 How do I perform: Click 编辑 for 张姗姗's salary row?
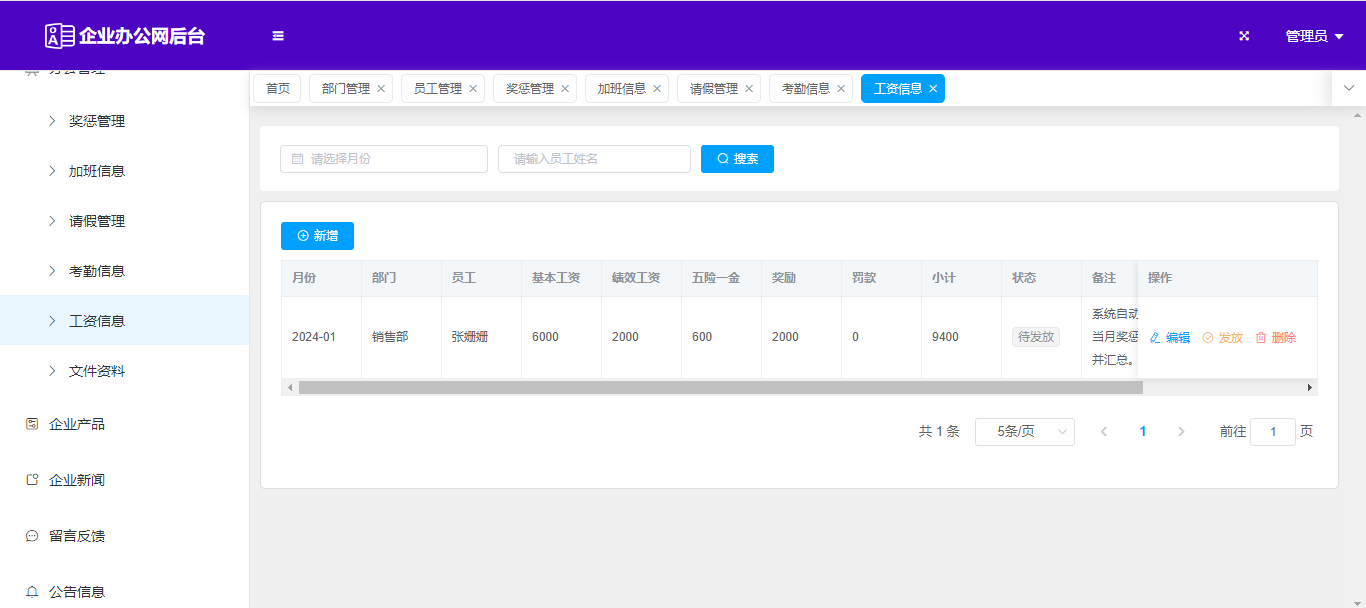click(x=1170, y=338)
